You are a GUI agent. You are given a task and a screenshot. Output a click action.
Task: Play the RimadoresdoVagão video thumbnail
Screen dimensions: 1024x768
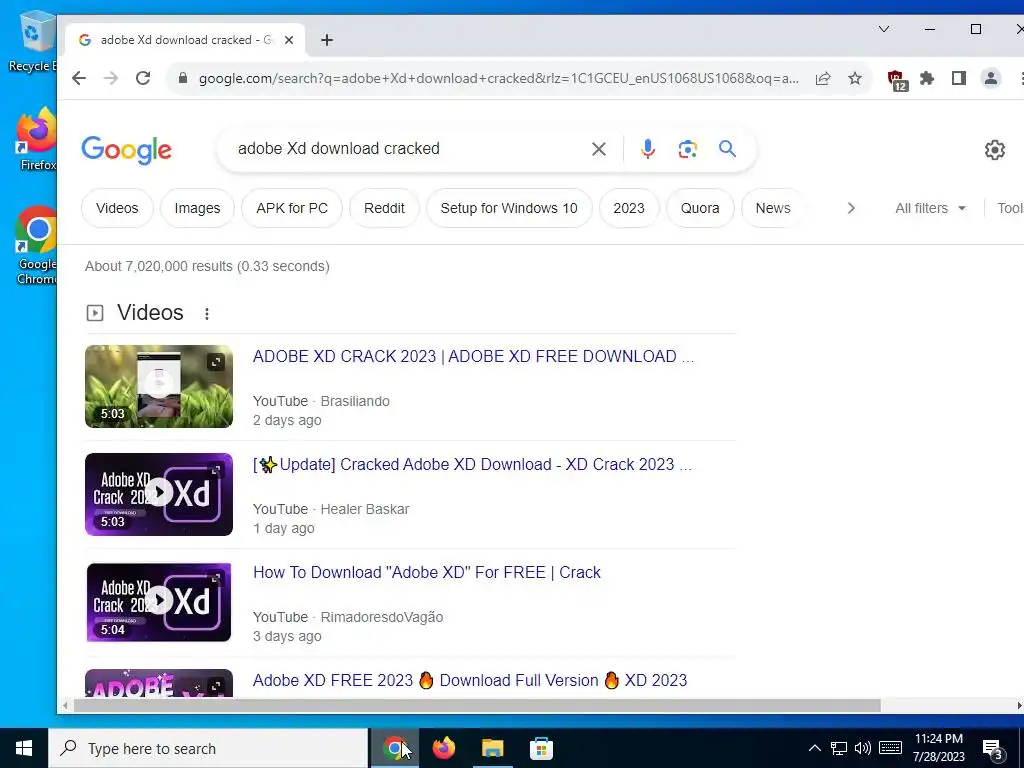(x=159, y=602)
